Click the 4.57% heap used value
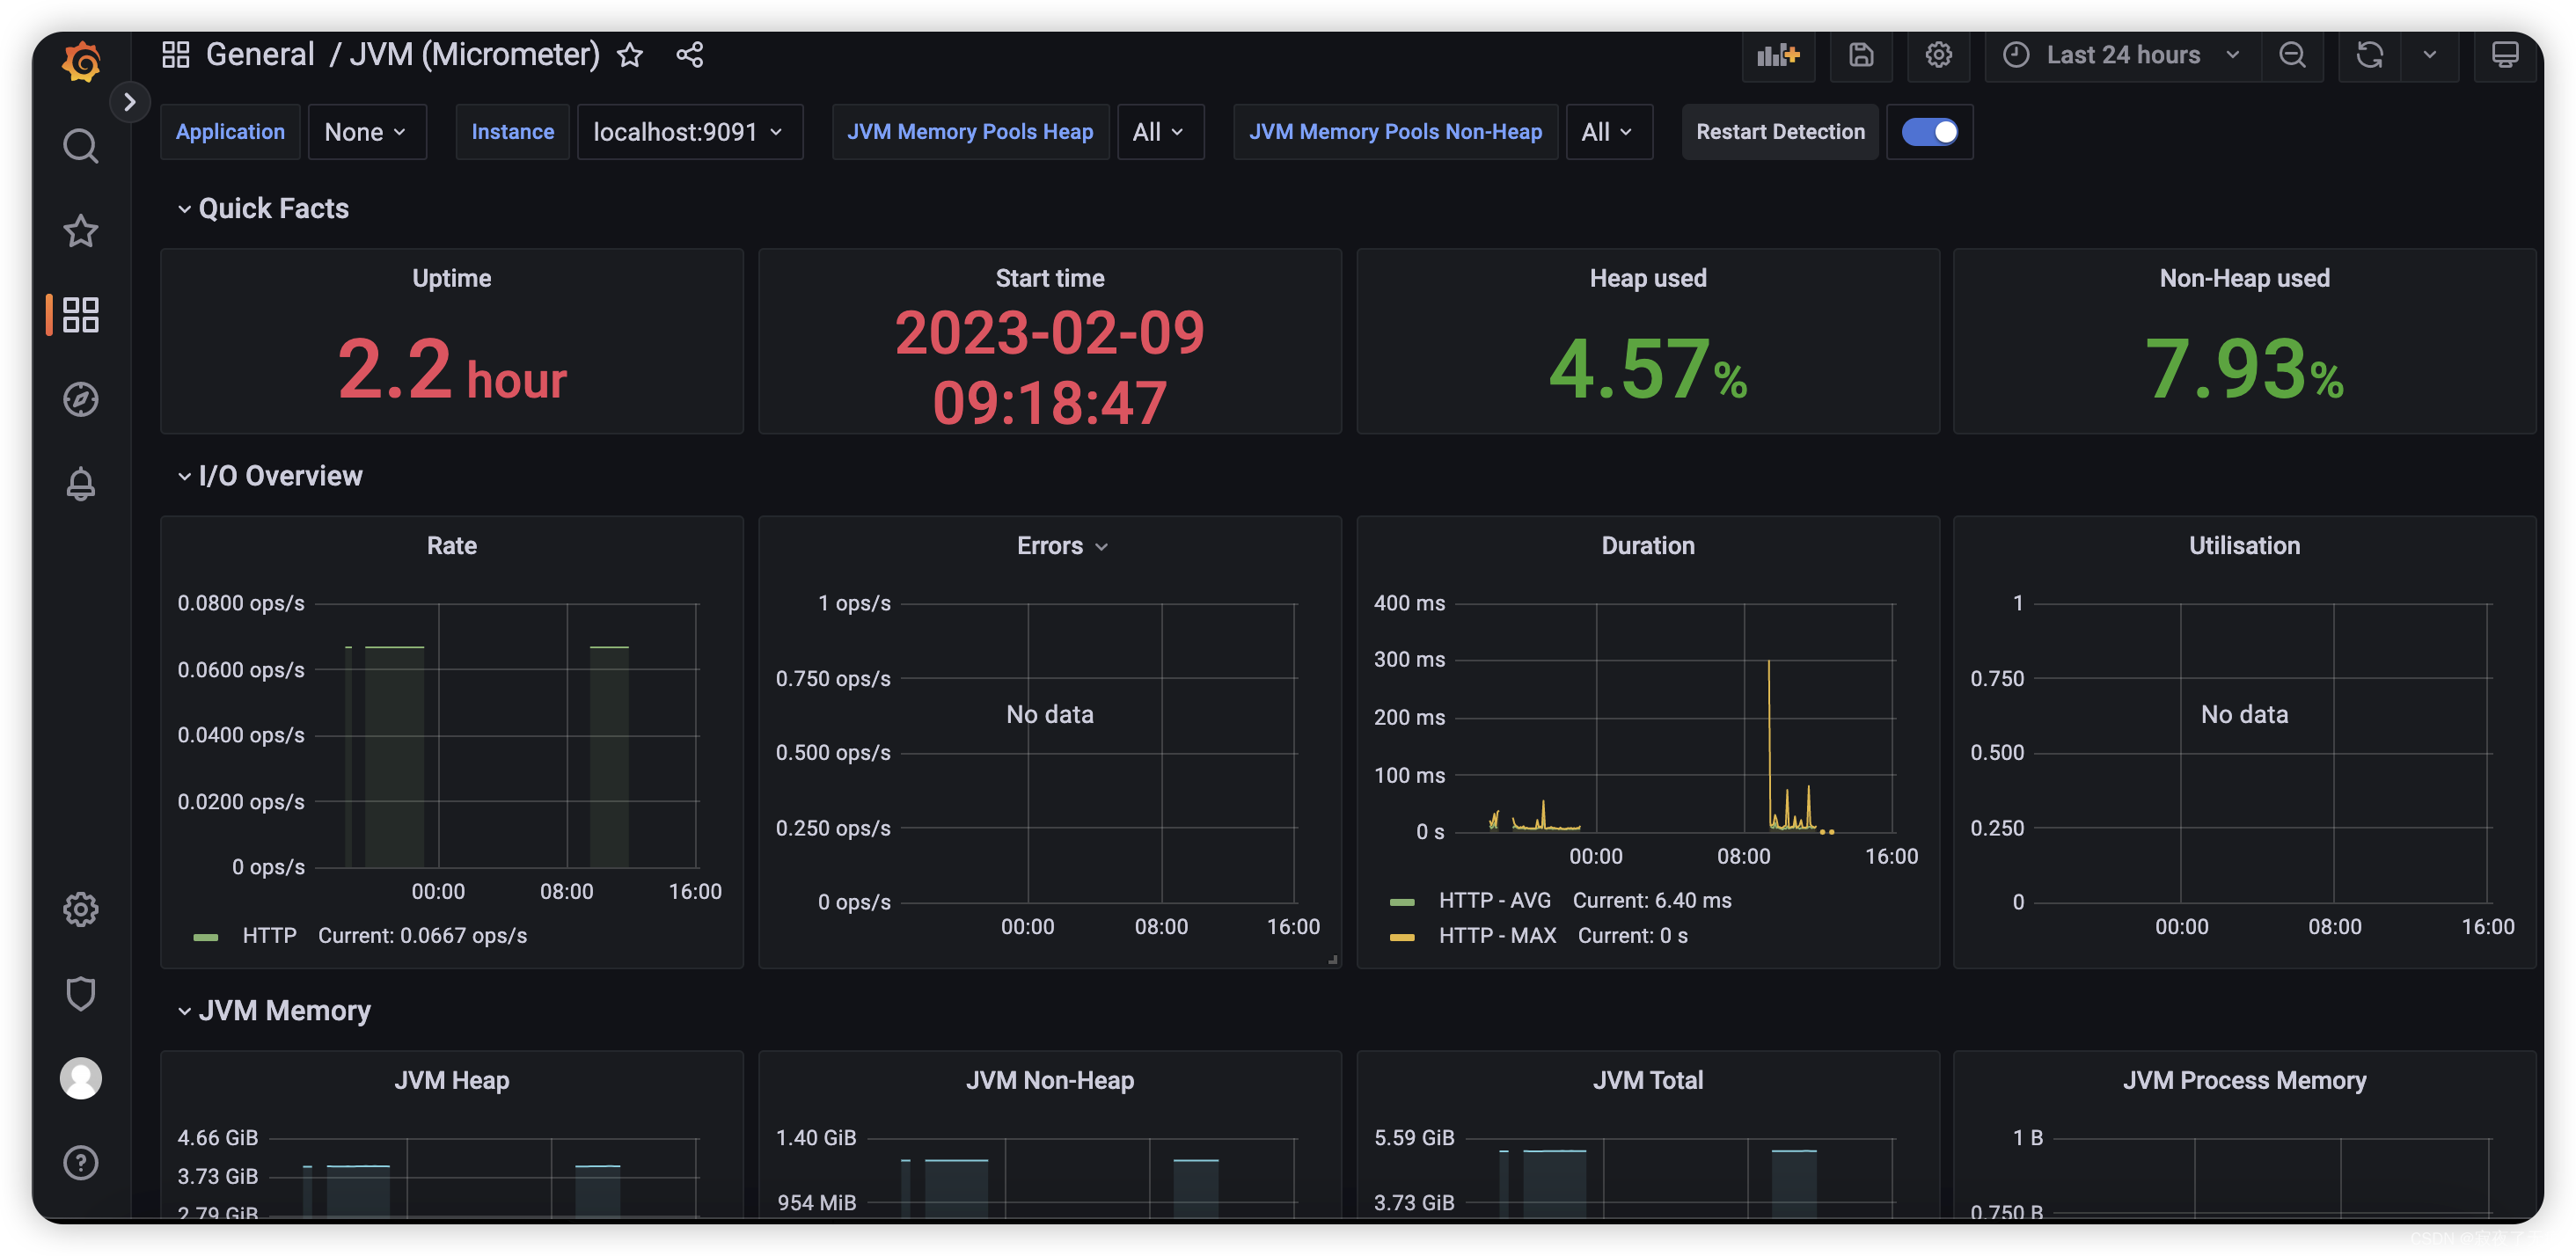2576x1256 pixels. pyautogui.click(x=1647, y=371)
